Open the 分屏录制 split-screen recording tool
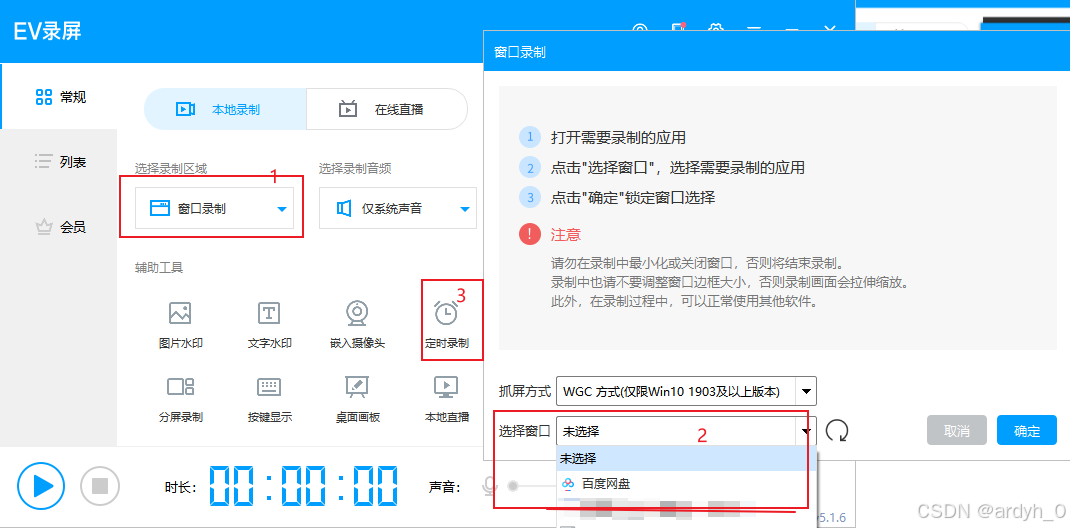Image resolution: width=1070 pixels, height=528 pixels. pyautogui.click(x=180, y=400)
